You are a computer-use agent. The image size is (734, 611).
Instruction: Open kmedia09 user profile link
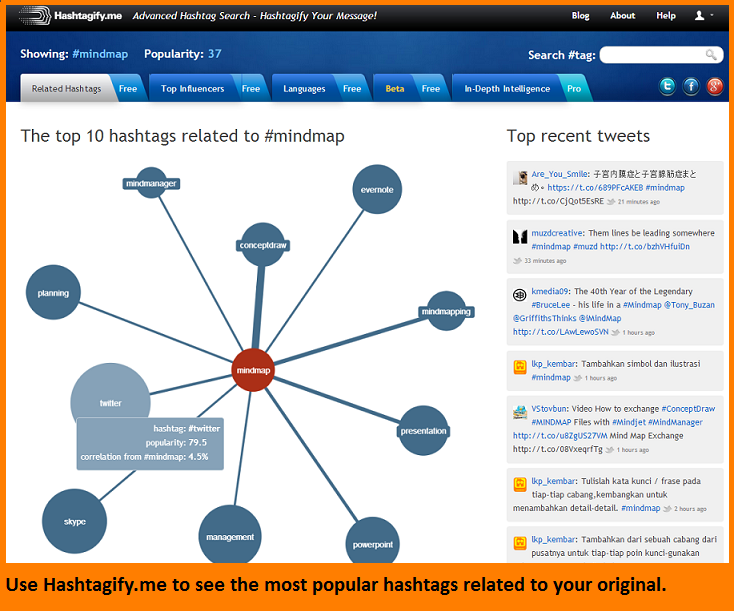click(550, 291)
